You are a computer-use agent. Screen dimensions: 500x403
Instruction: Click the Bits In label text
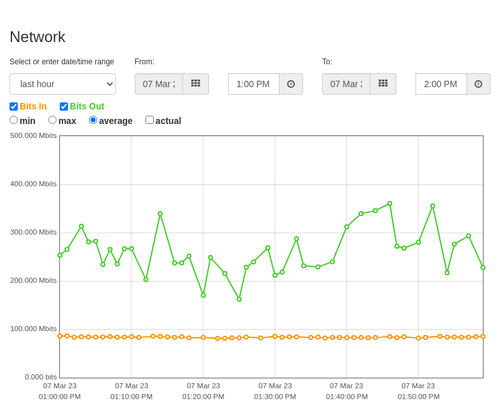point(33,106)
